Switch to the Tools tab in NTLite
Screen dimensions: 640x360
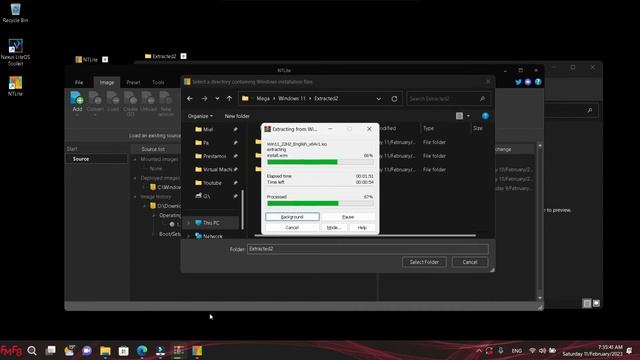(x=158, y=82)
